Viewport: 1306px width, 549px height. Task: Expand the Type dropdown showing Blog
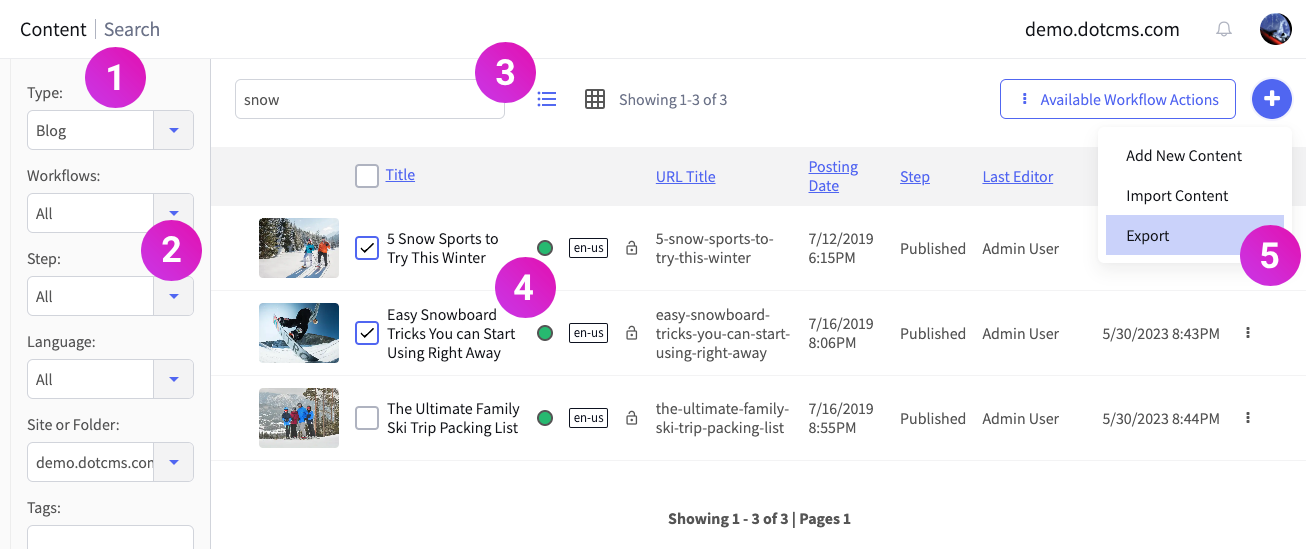(x=174, y=130)
